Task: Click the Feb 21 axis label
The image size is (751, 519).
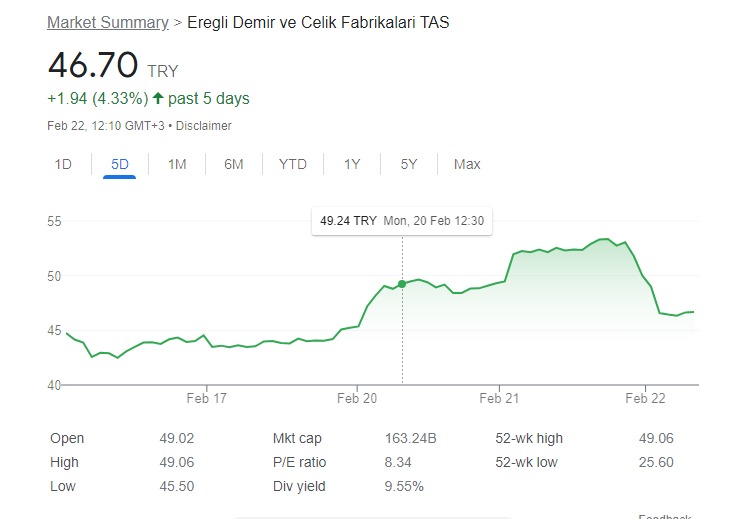Action: click(499, 398)
